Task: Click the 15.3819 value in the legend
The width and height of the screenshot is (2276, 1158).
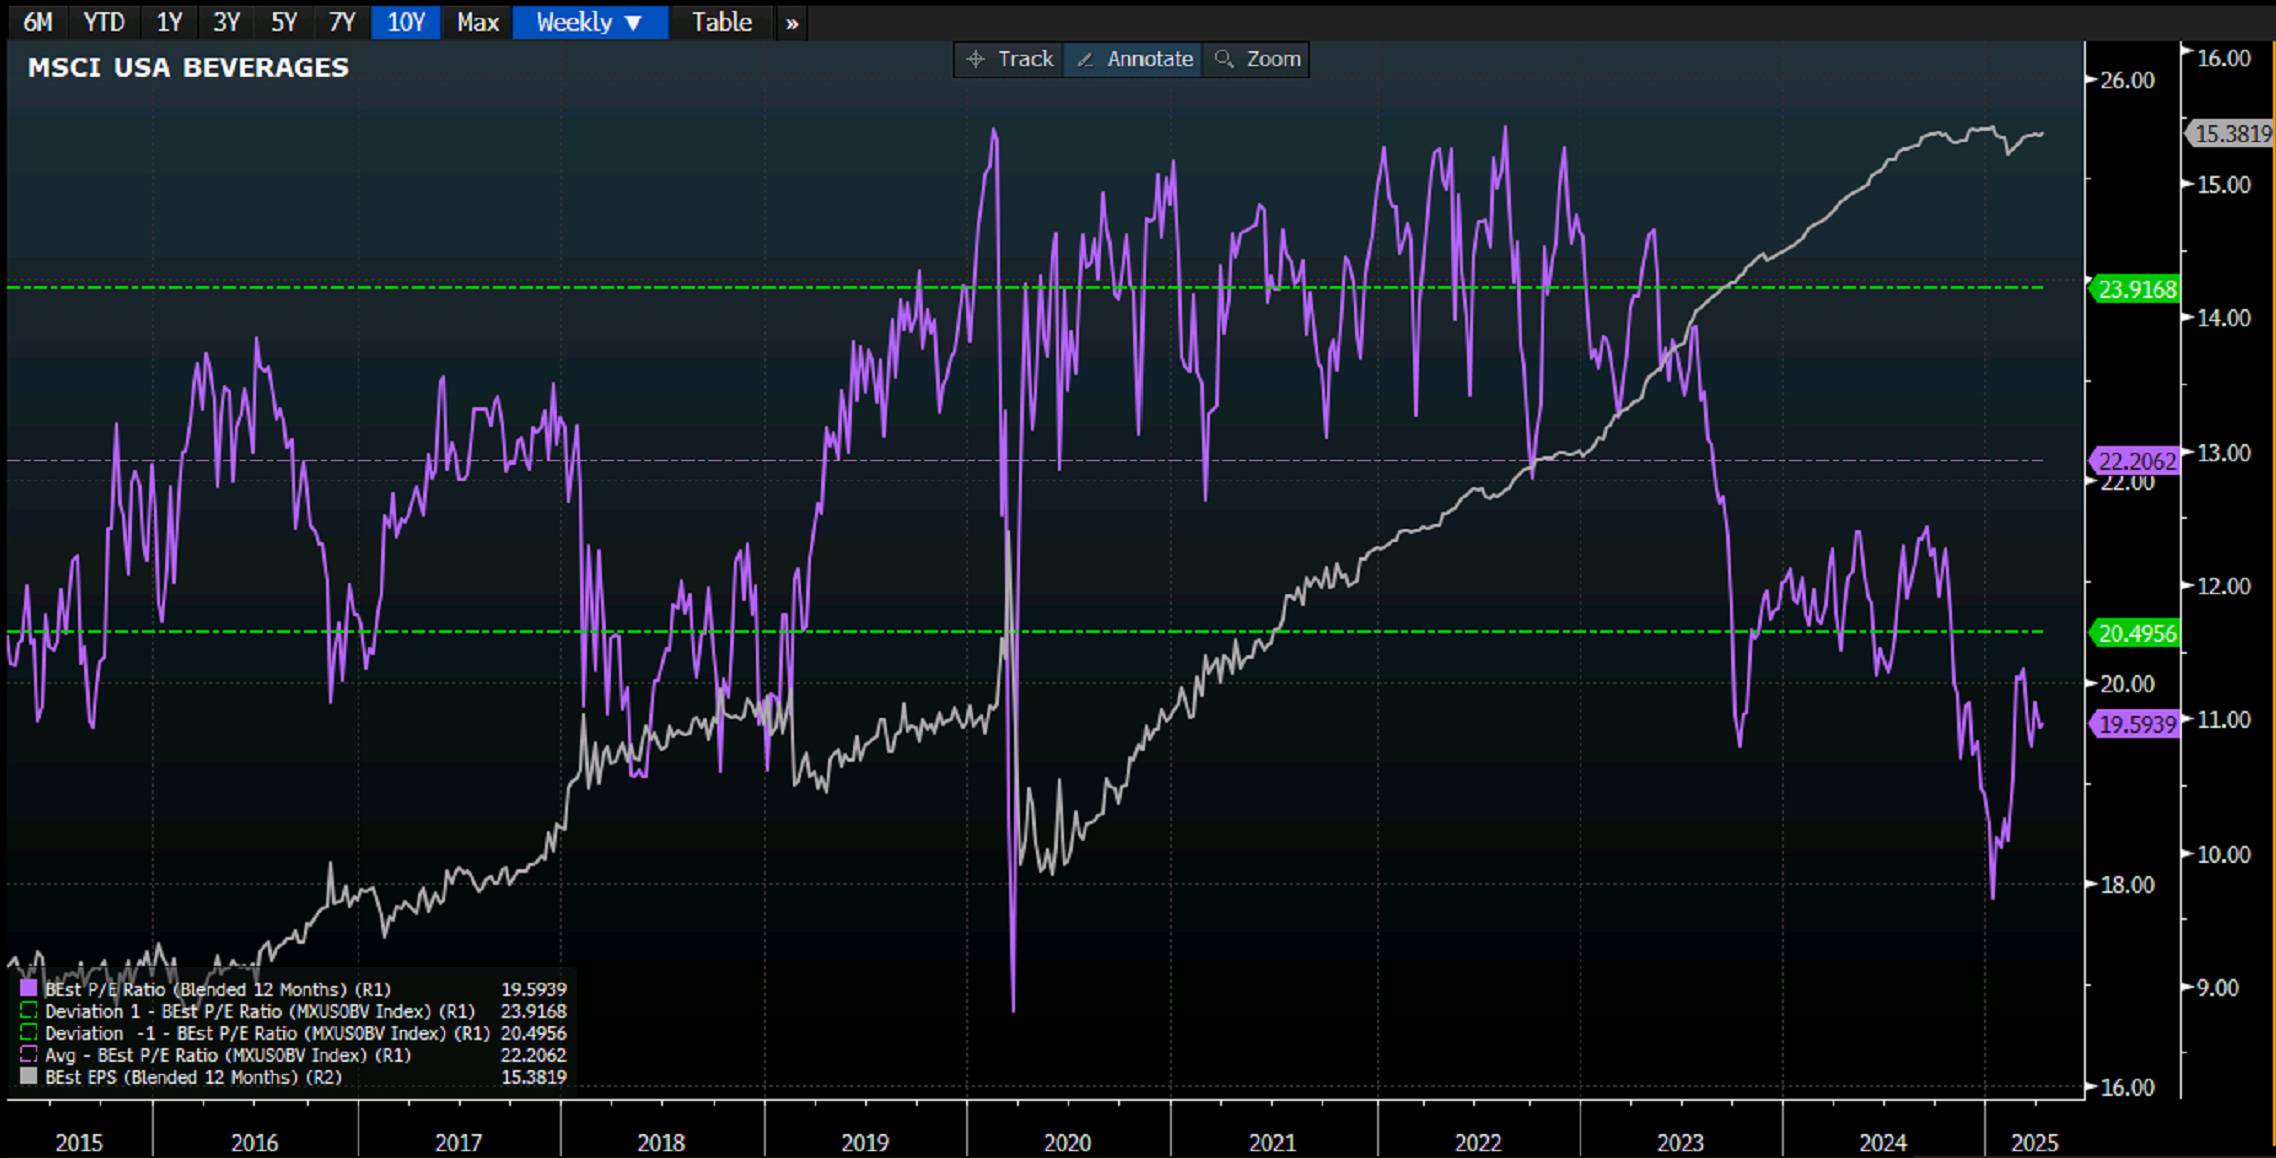Action: (533, 1077)
